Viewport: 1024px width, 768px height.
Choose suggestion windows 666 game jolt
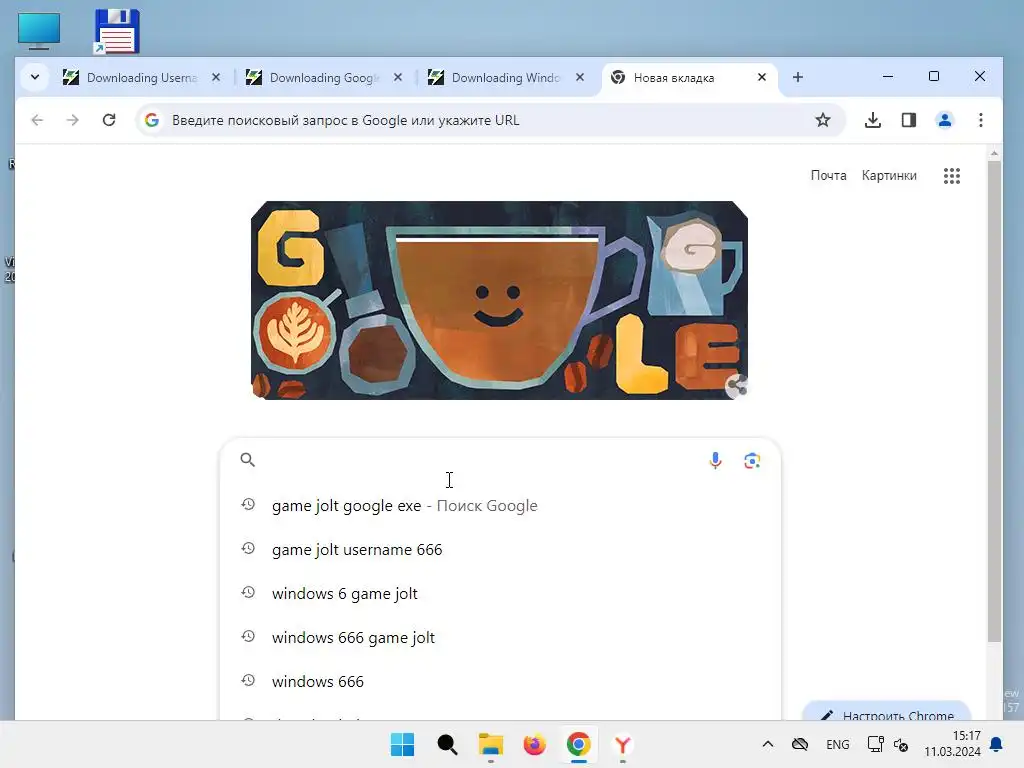[500, 637]
